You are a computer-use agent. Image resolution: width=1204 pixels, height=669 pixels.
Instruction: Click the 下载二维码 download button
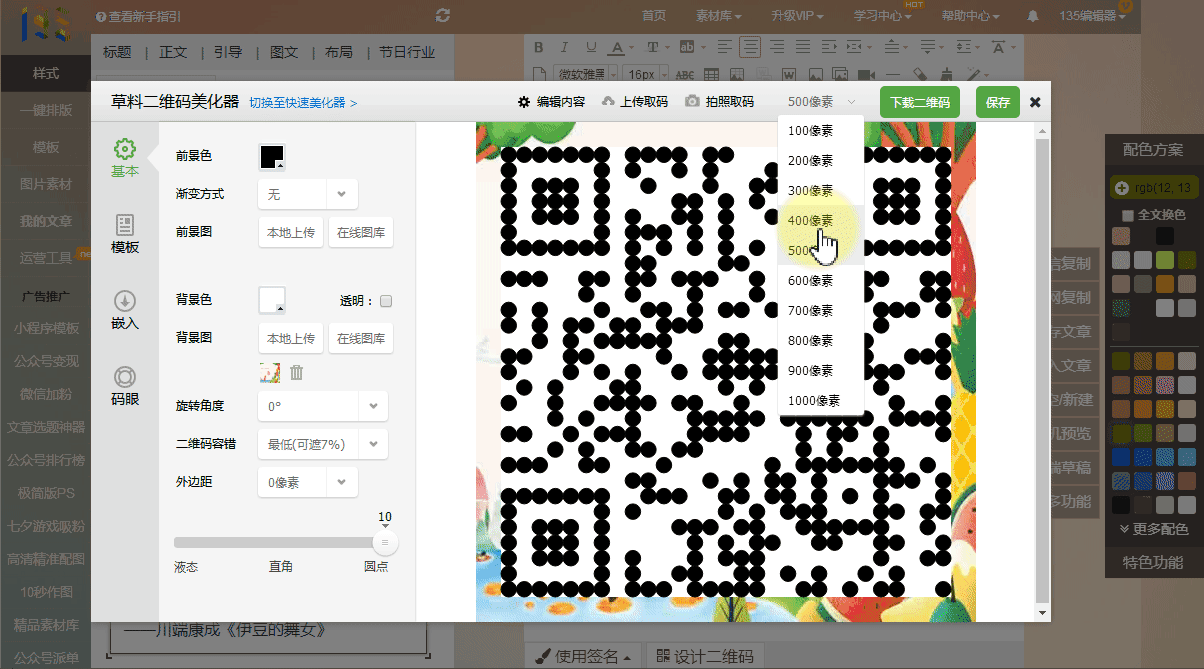pos(920,102)
